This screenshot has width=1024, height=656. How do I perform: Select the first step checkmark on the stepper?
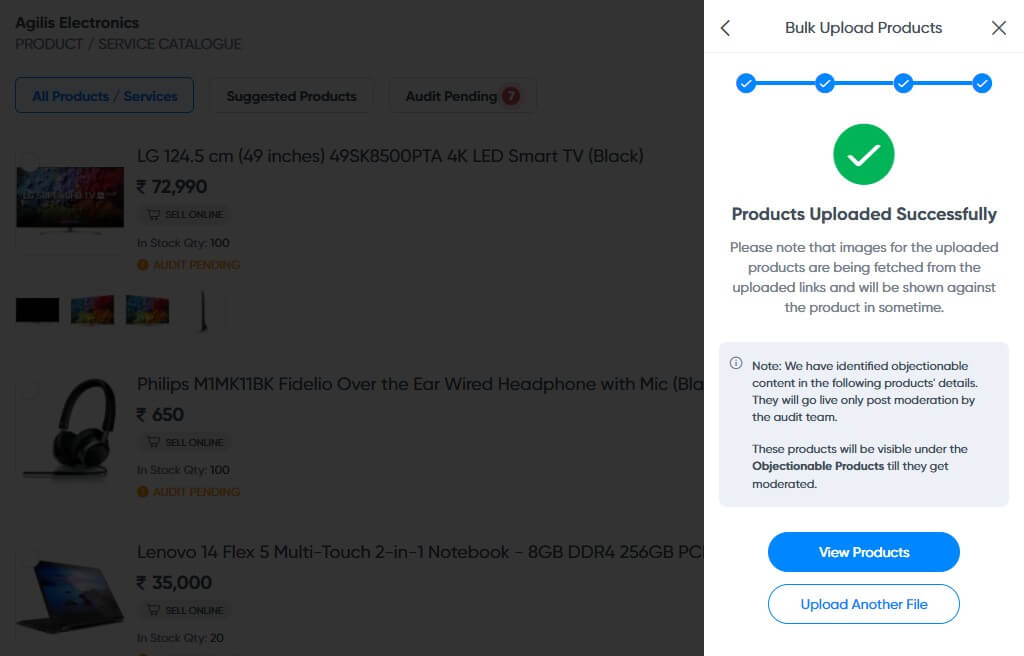click(x=746, y=84)
